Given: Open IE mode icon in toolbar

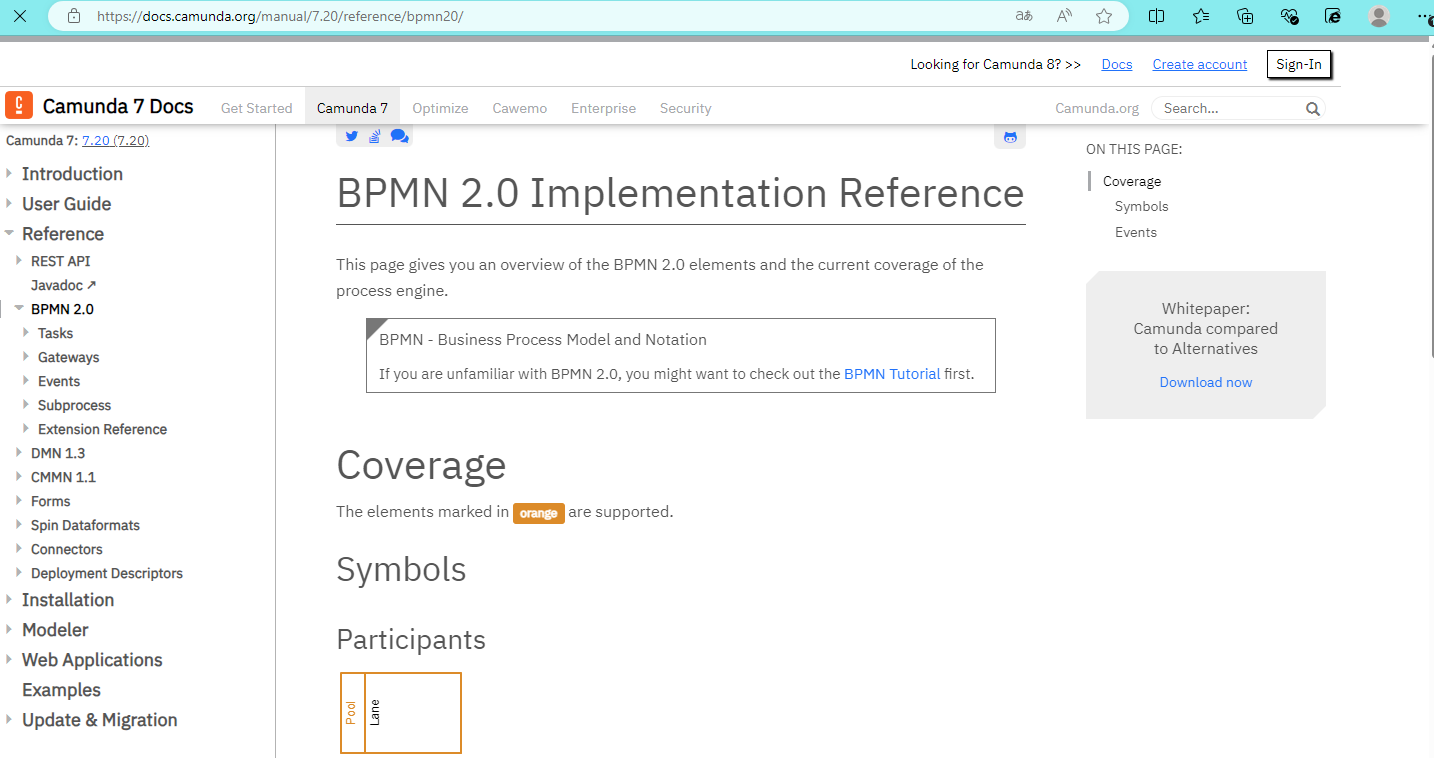Looking at the screenshot, I should point(1333,16).
